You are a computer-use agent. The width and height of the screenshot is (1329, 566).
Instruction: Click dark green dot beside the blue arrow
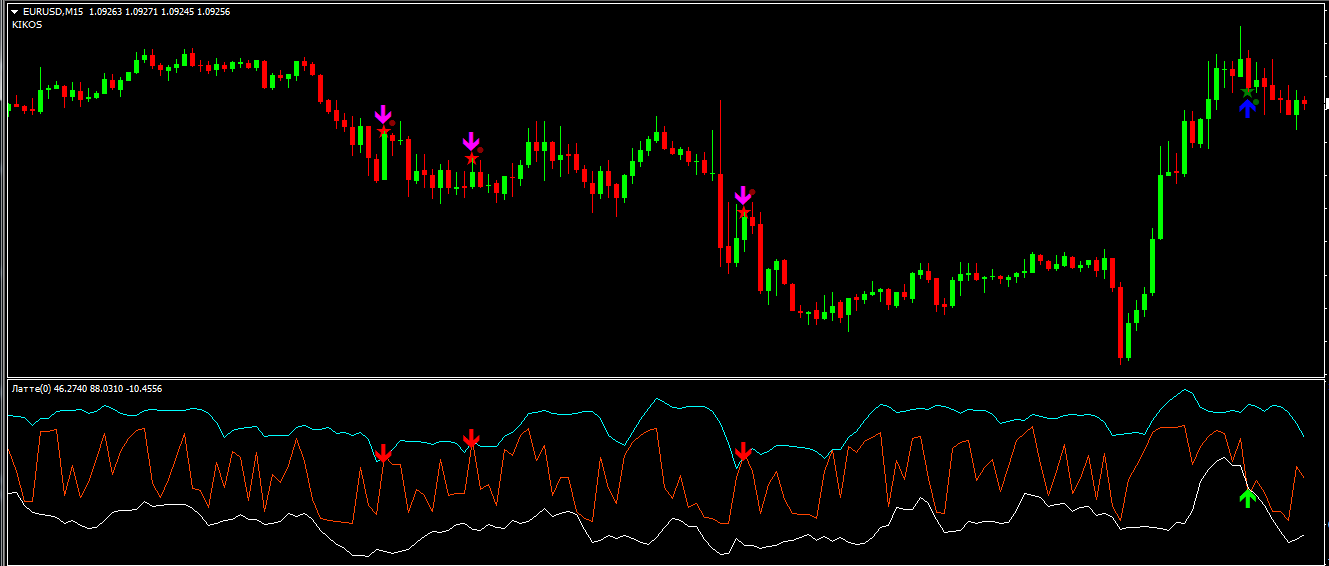coord(1255,100)
